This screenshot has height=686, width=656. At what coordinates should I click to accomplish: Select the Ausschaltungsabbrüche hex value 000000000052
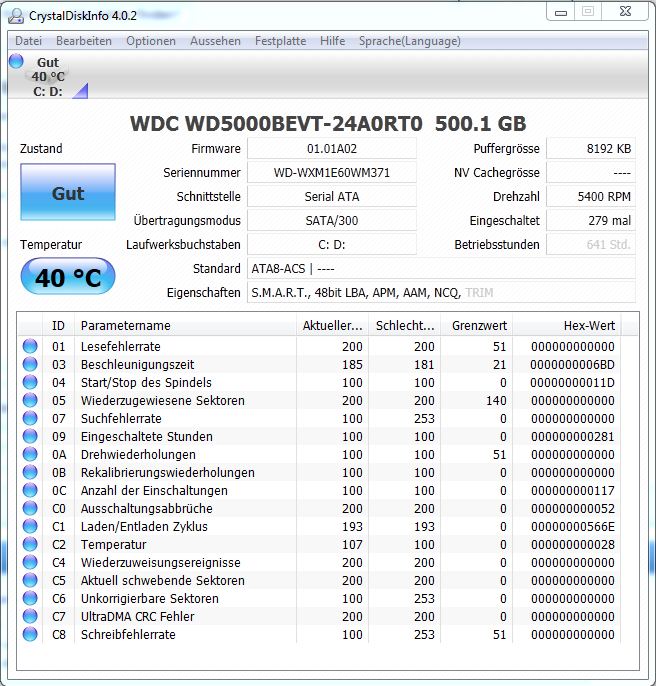[572, 508]
